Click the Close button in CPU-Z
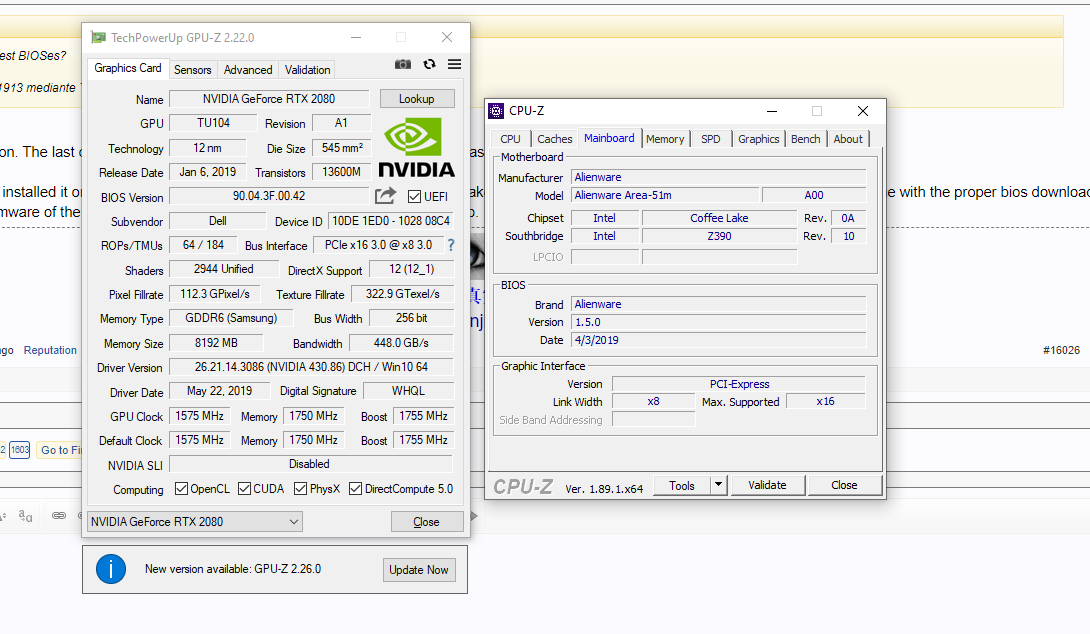This screenshot has height=634, width=1090. coord(845,485)
